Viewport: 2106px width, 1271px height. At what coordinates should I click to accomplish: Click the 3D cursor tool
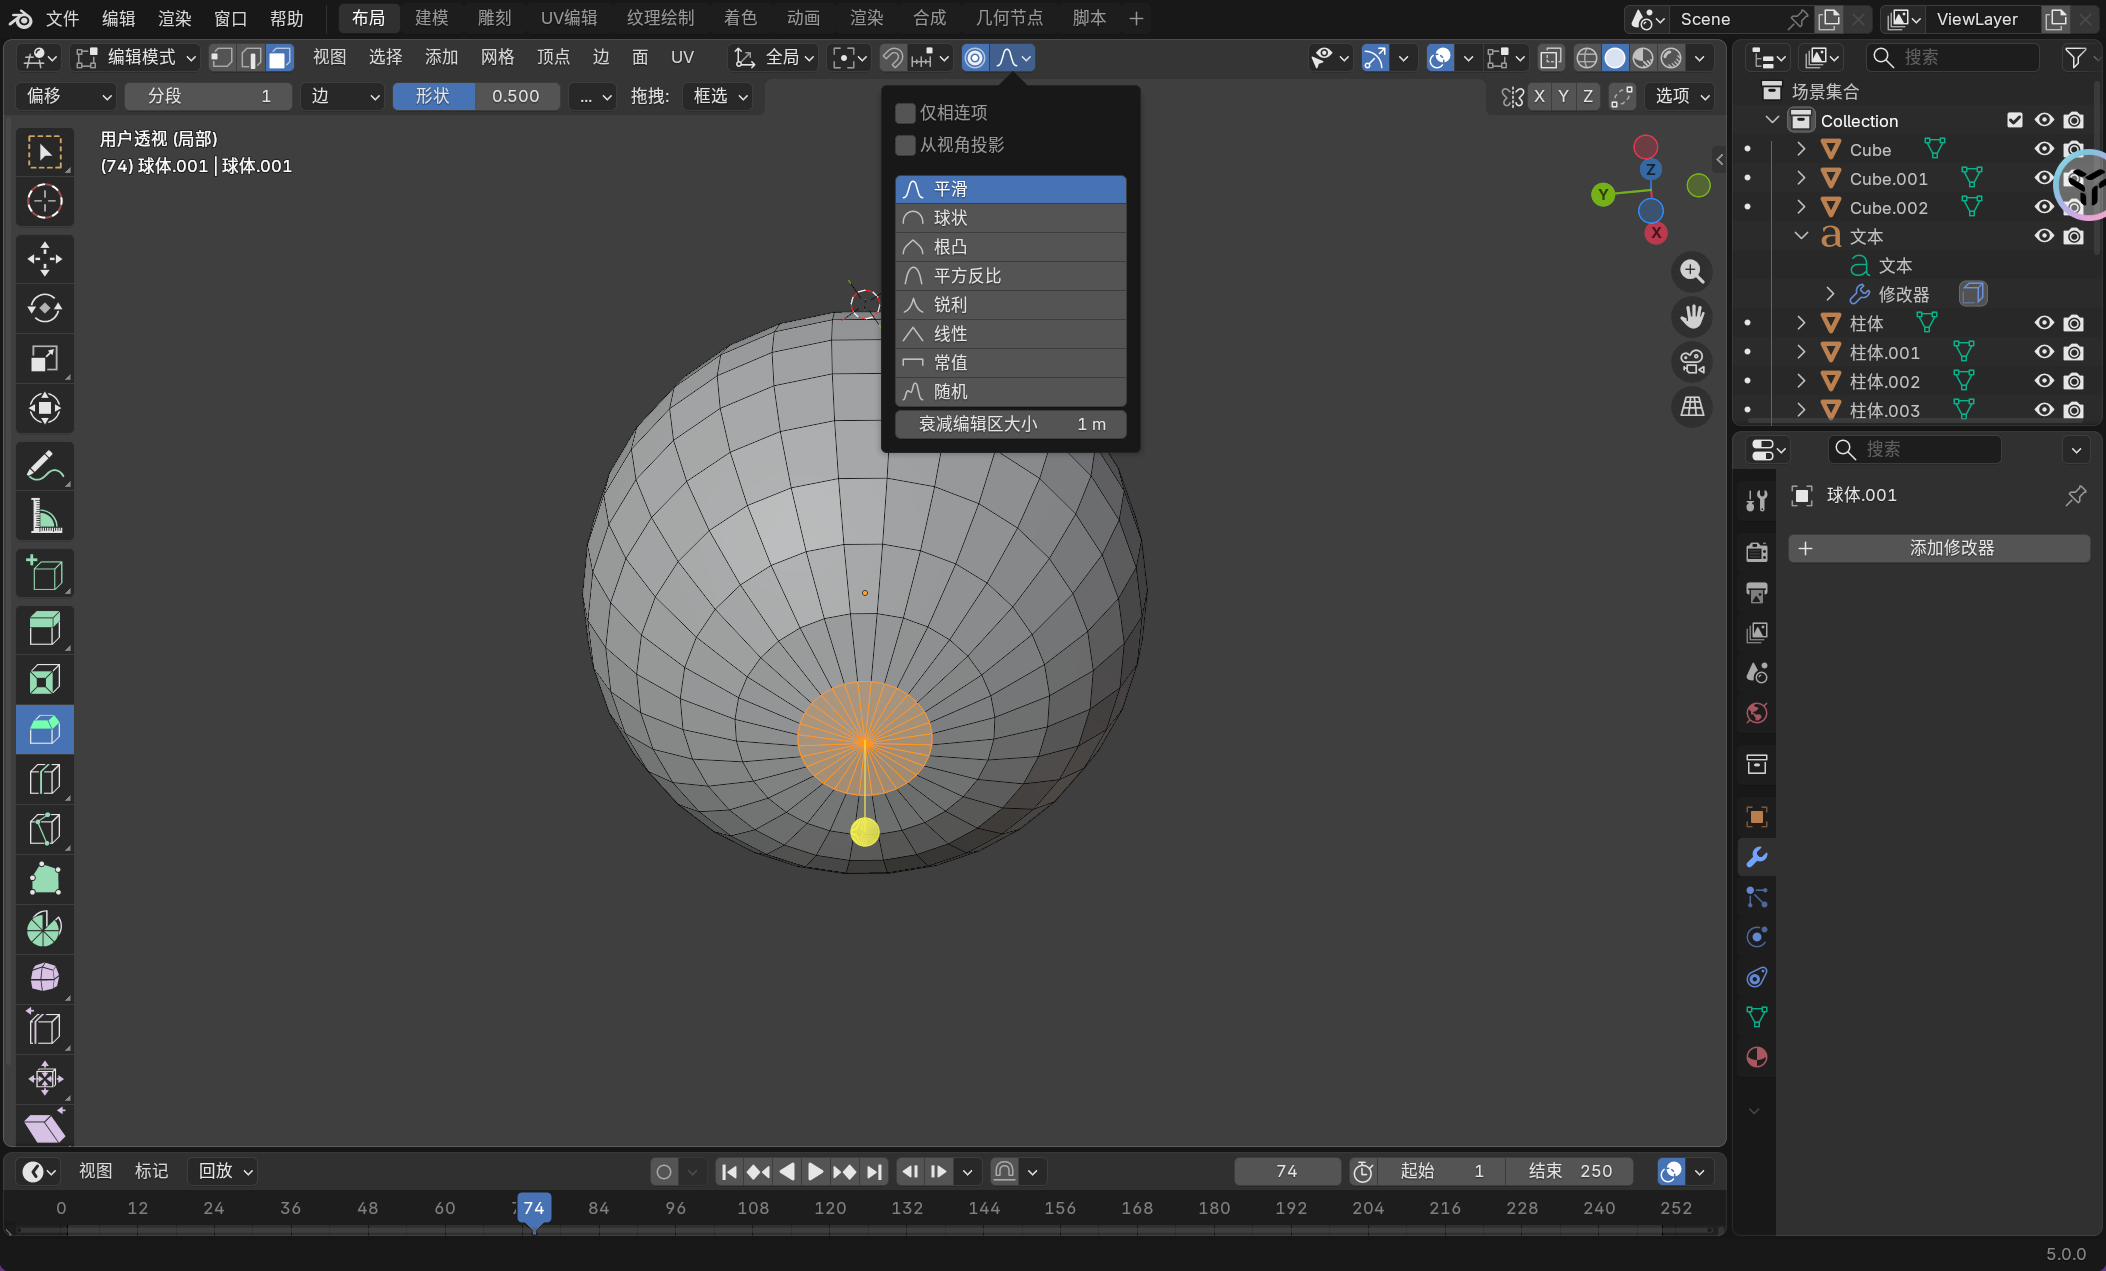coord(44,202)
